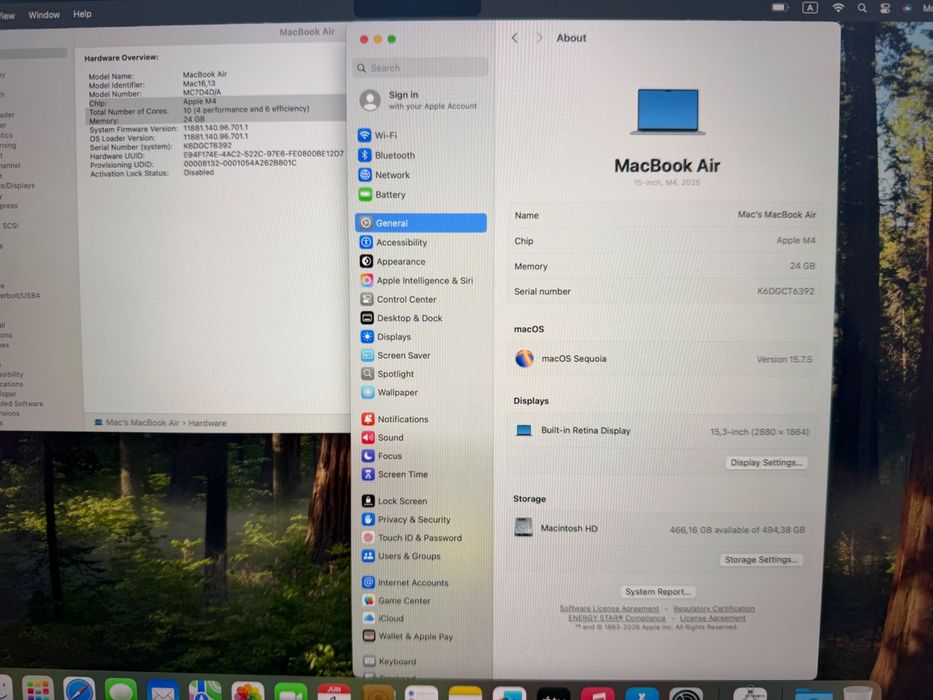Open Screen Time settings

(395, 474)
